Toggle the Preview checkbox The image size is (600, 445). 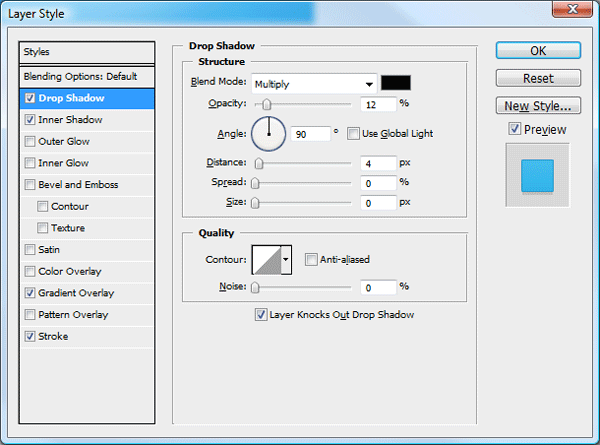515,129
